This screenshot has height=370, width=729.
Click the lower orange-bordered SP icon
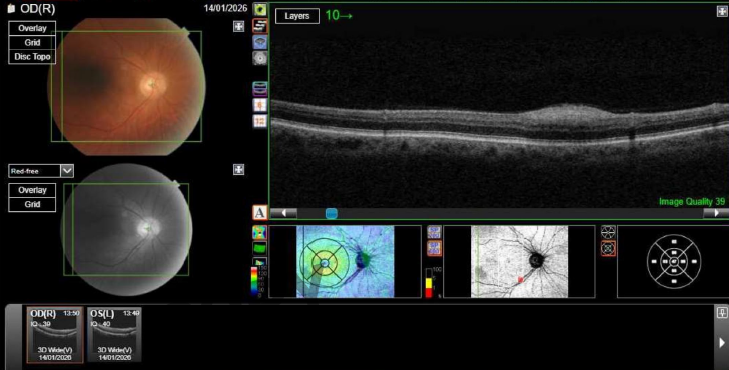434,248
